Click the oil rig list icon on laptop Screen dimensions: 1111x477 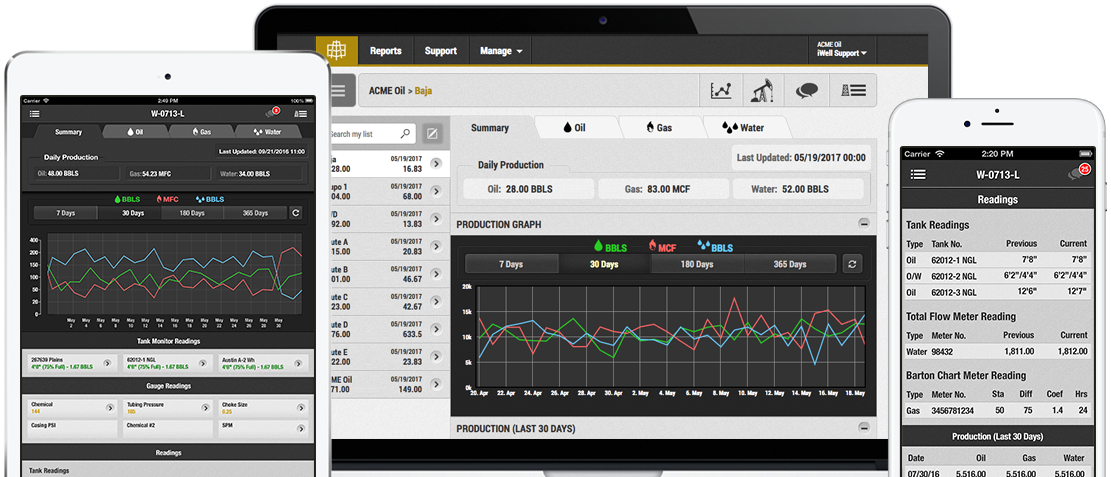pyautogui.click(x=852, y=91)
